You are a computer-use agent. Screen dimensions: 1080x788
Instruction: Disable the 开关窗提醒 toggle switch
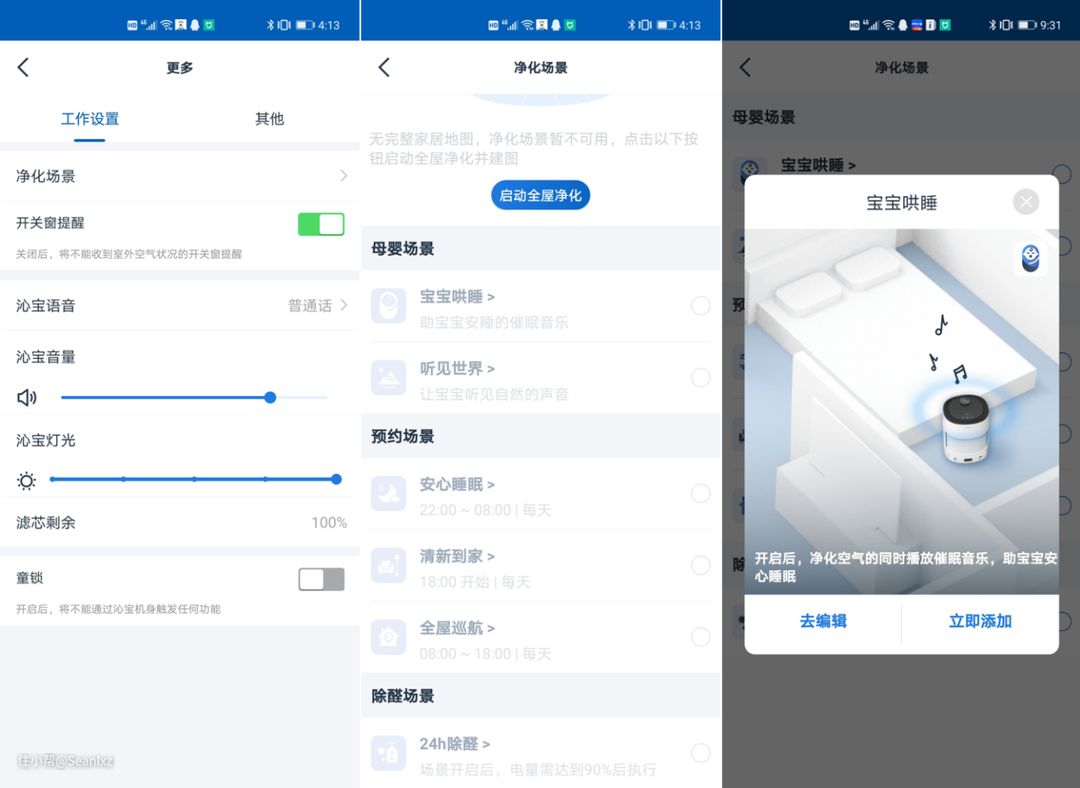point(321,224)
